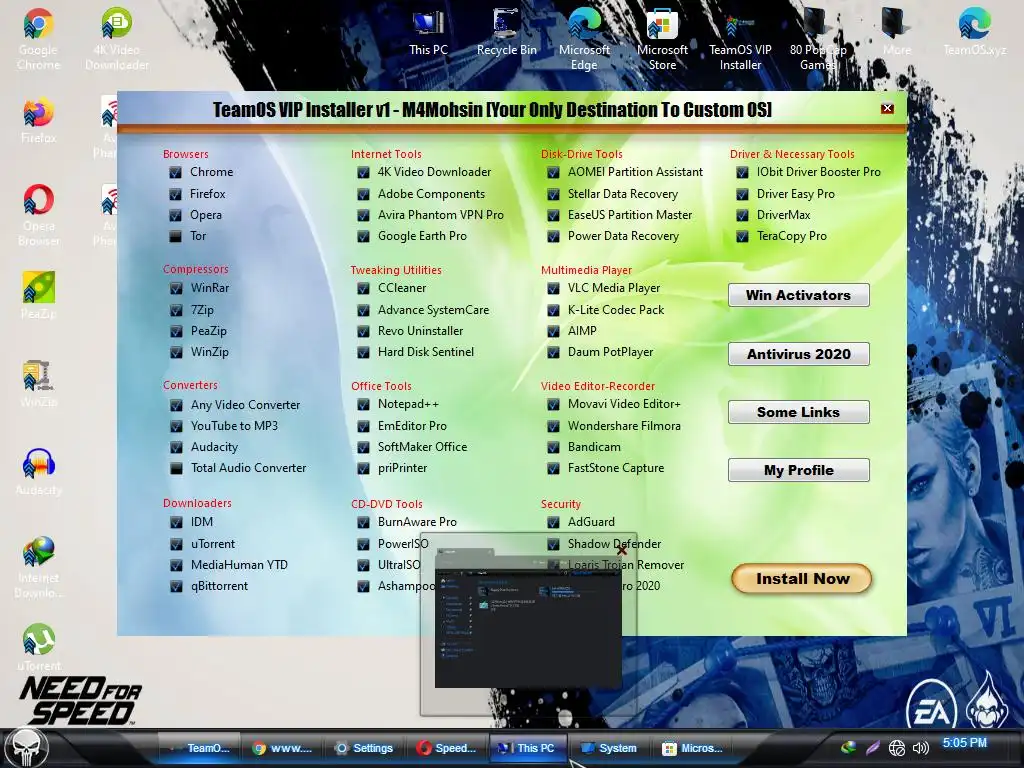Toggle the AdGuard checkbox under Security
The height and width of the screenshot is (768, 1024).
click(x=553, y=522)
